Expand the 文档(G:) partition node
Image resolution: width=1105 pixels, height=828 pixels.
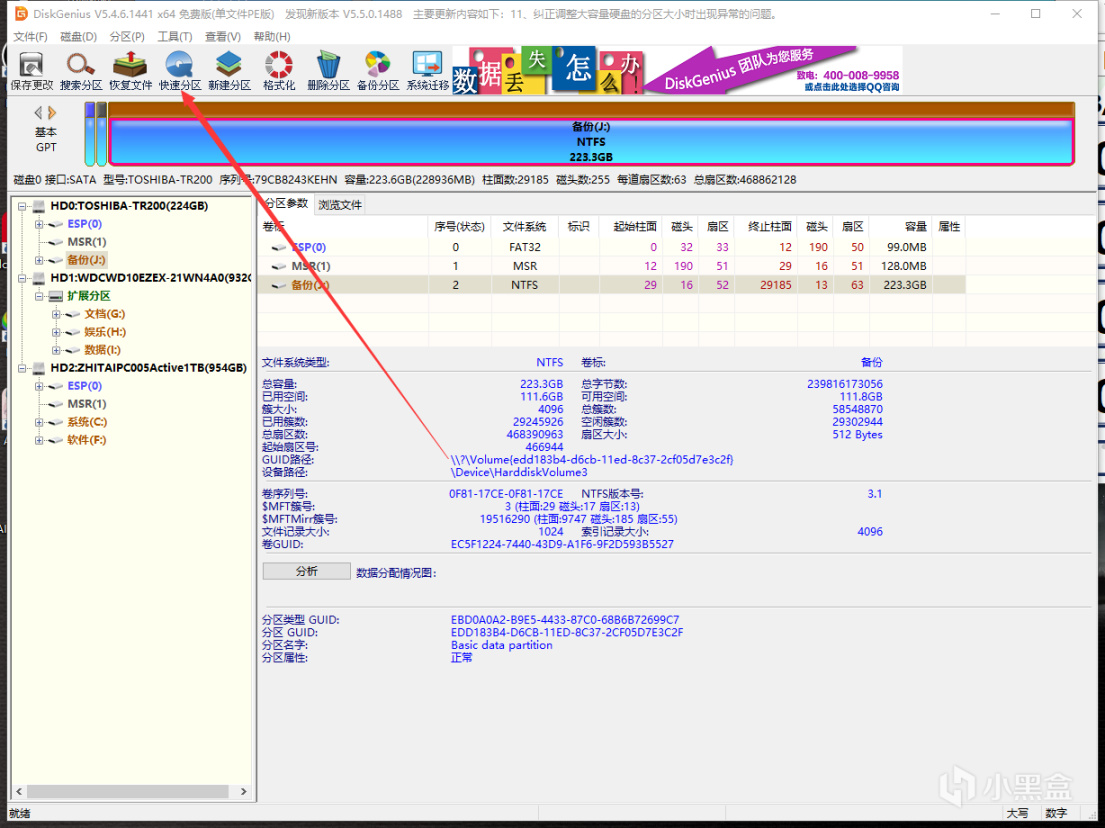(x=56, y=314)
